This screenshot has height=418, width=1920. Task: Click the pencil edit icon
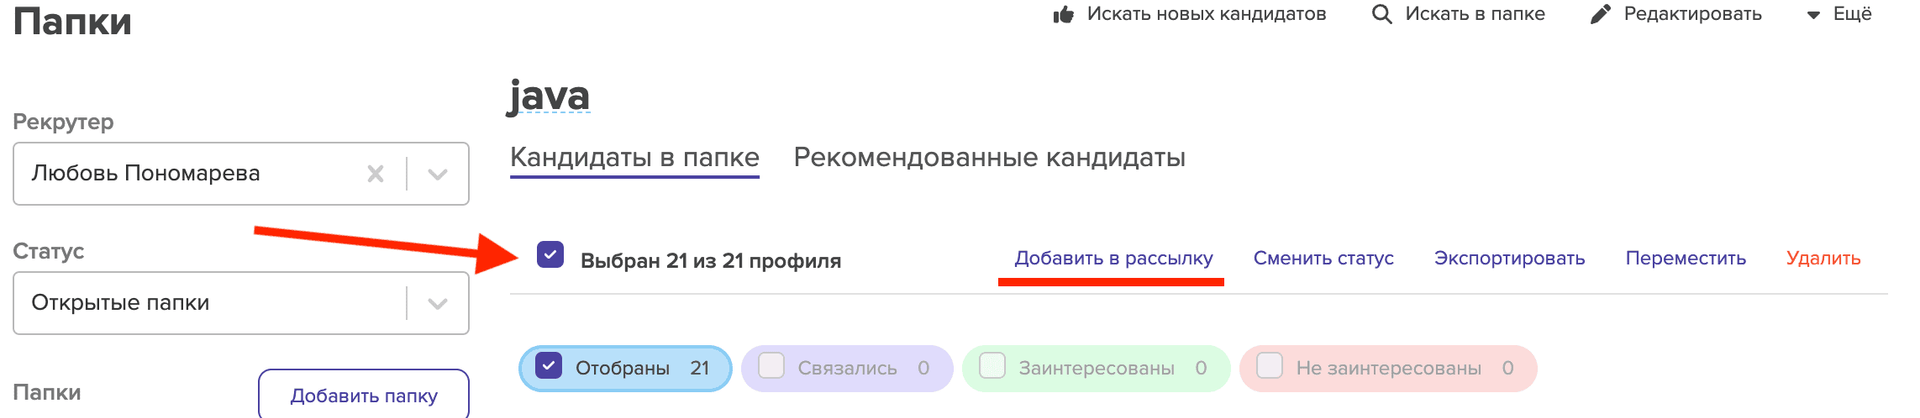(1600, 14)
